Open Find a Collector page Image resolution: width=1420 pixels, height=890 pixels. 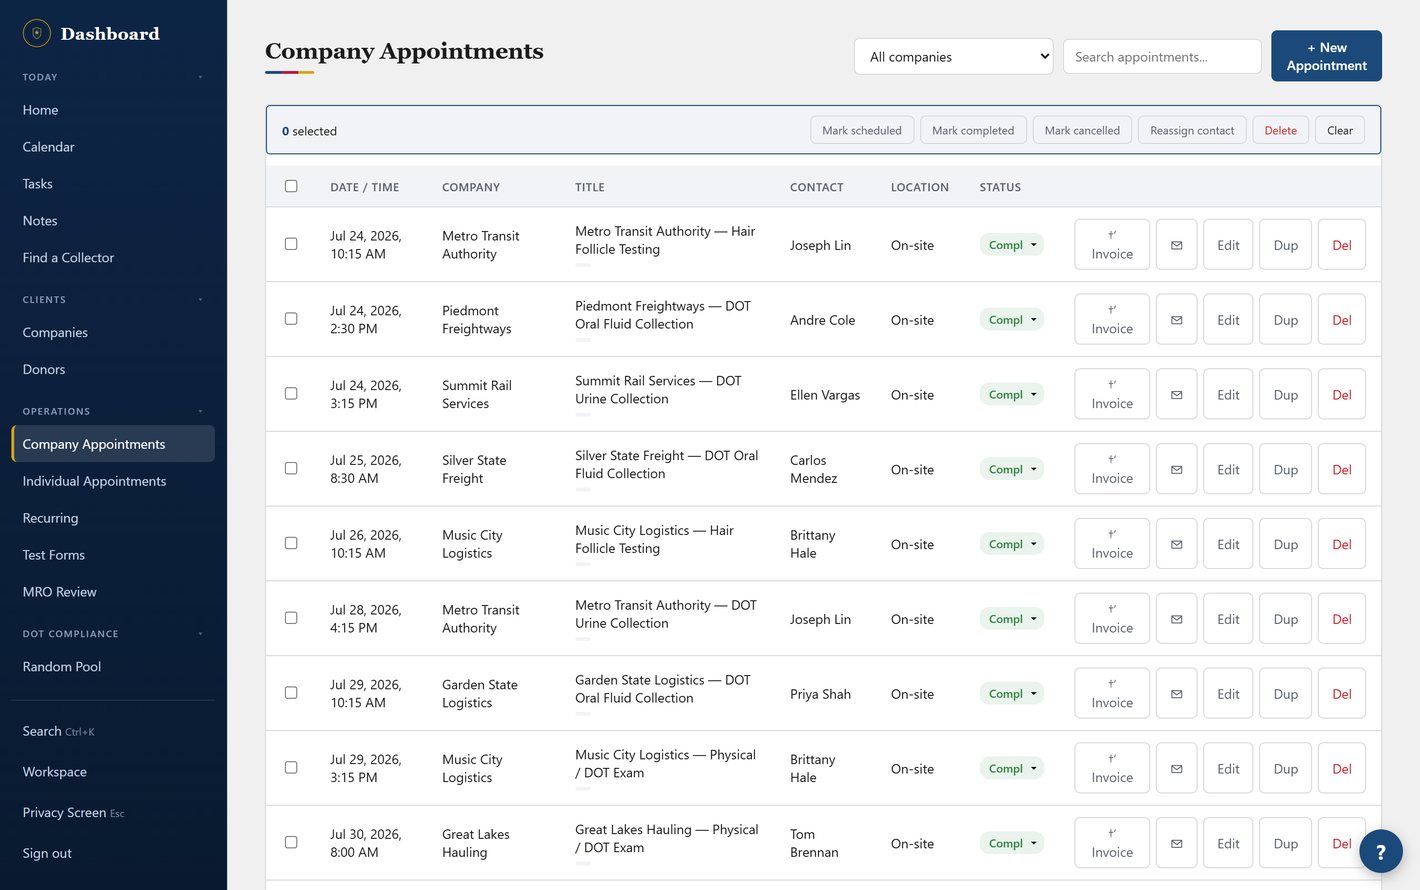point(113,258)
